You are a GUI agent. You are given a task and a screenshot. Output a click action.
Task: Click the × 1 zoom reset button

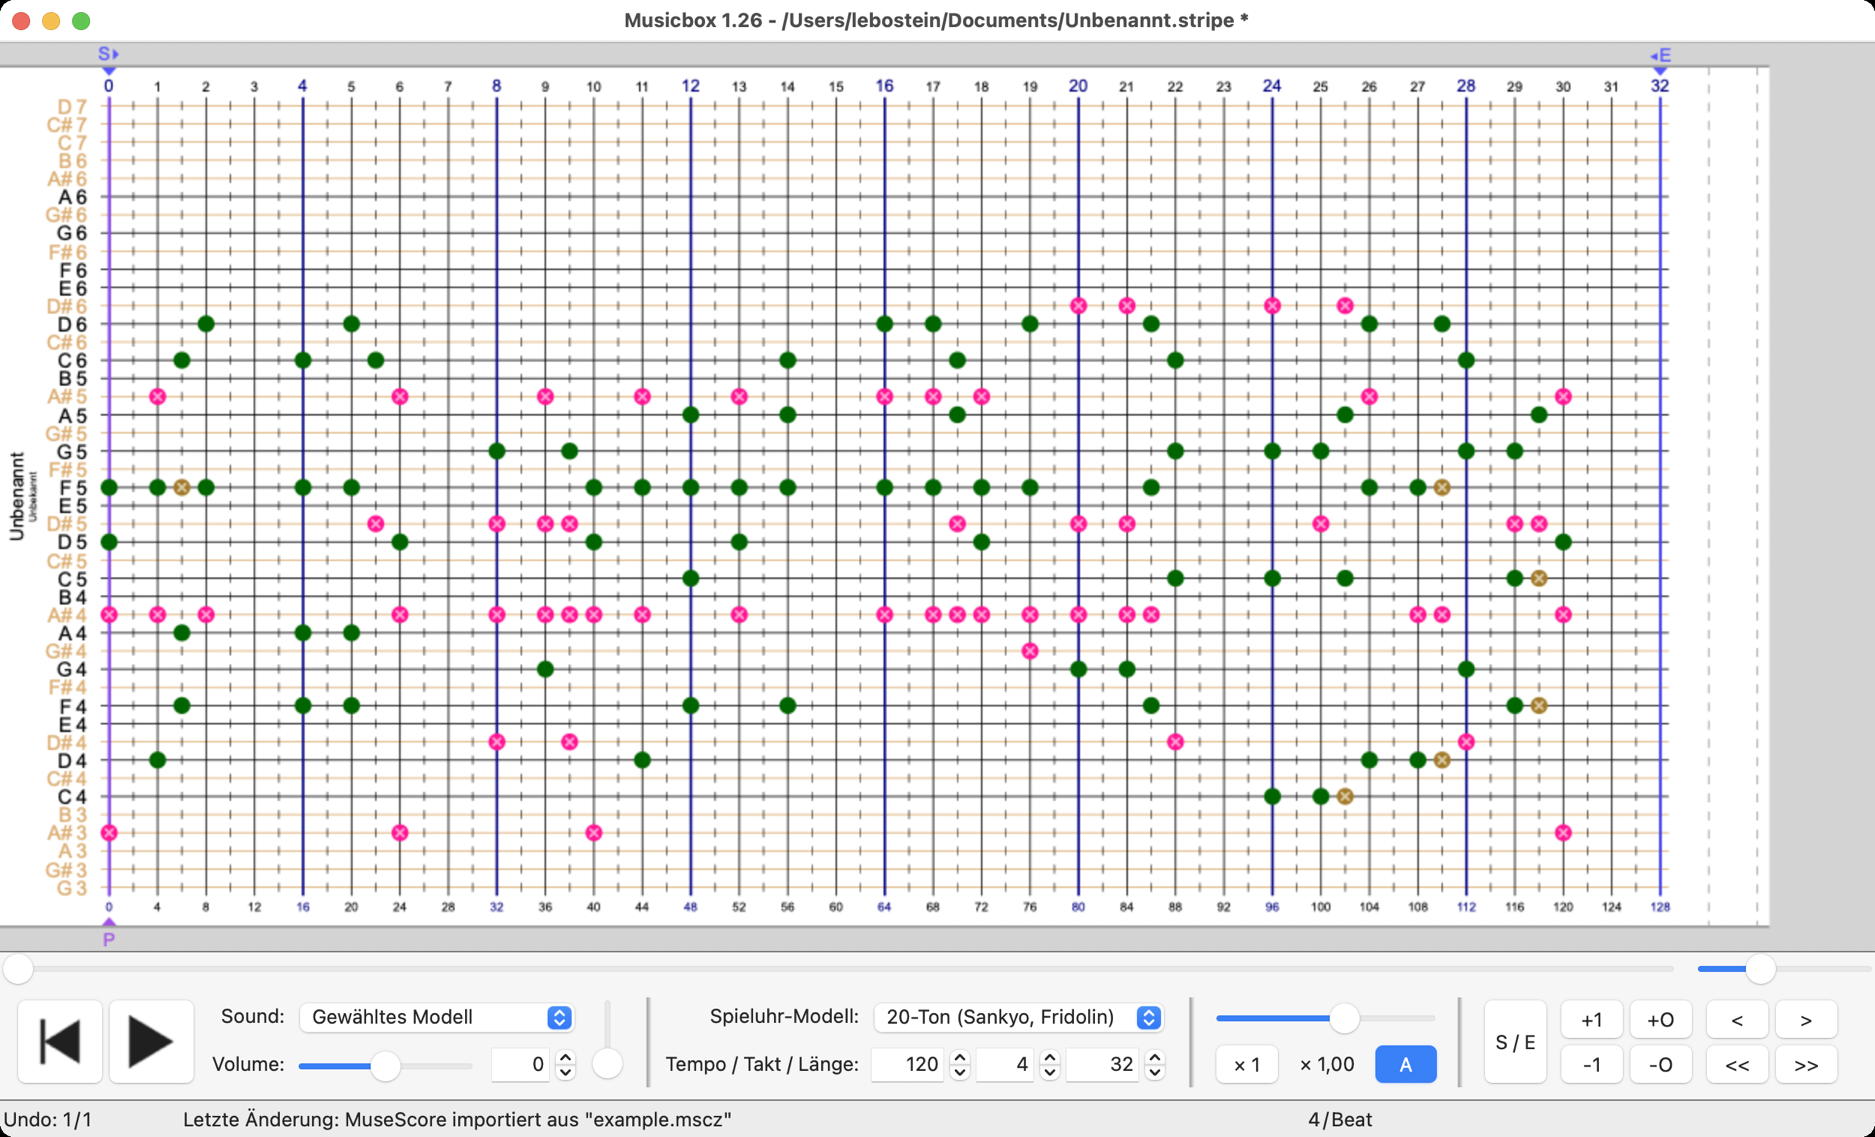pos(1247,1065)
